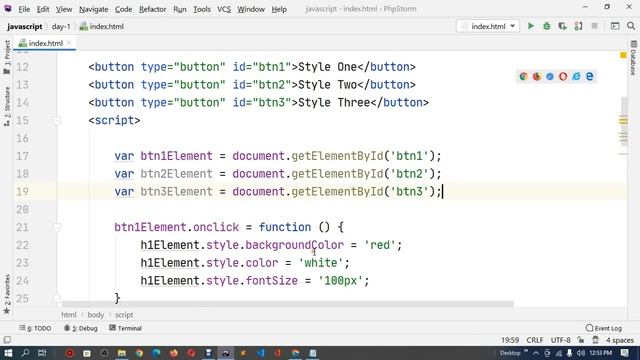Click body in the editor breadcrumb
The height and width of the screenshot is (360, 640).
pos(96,315)
